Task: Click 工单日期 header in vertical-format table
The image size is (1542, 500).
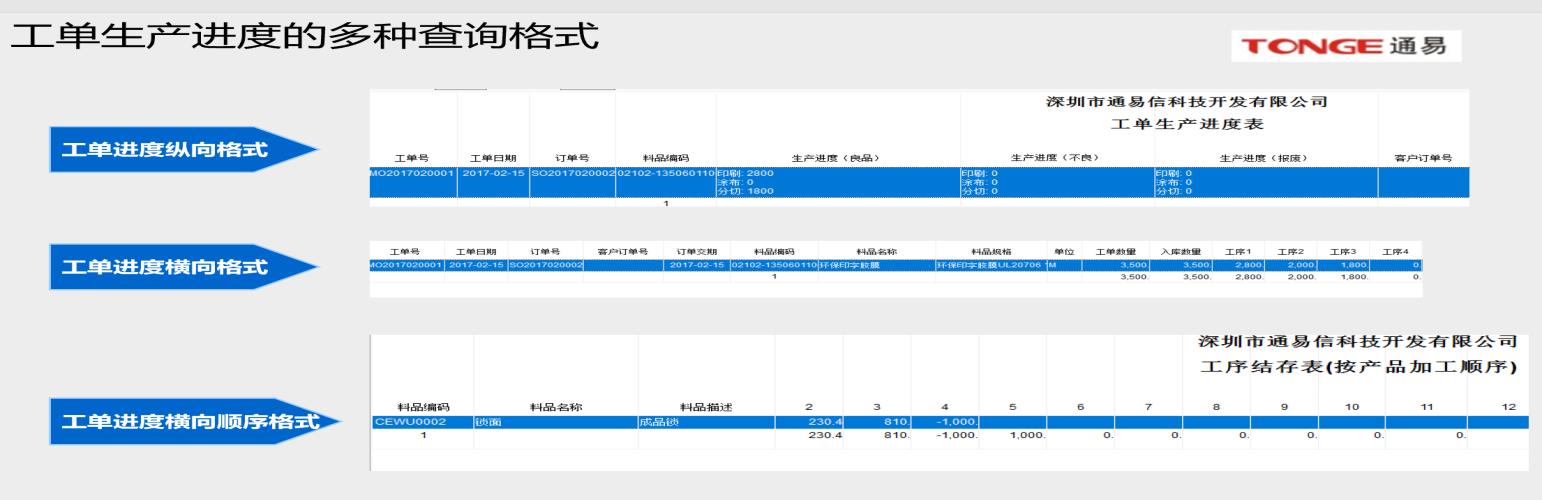Action: pyautogui.click(x=492, y=158)
